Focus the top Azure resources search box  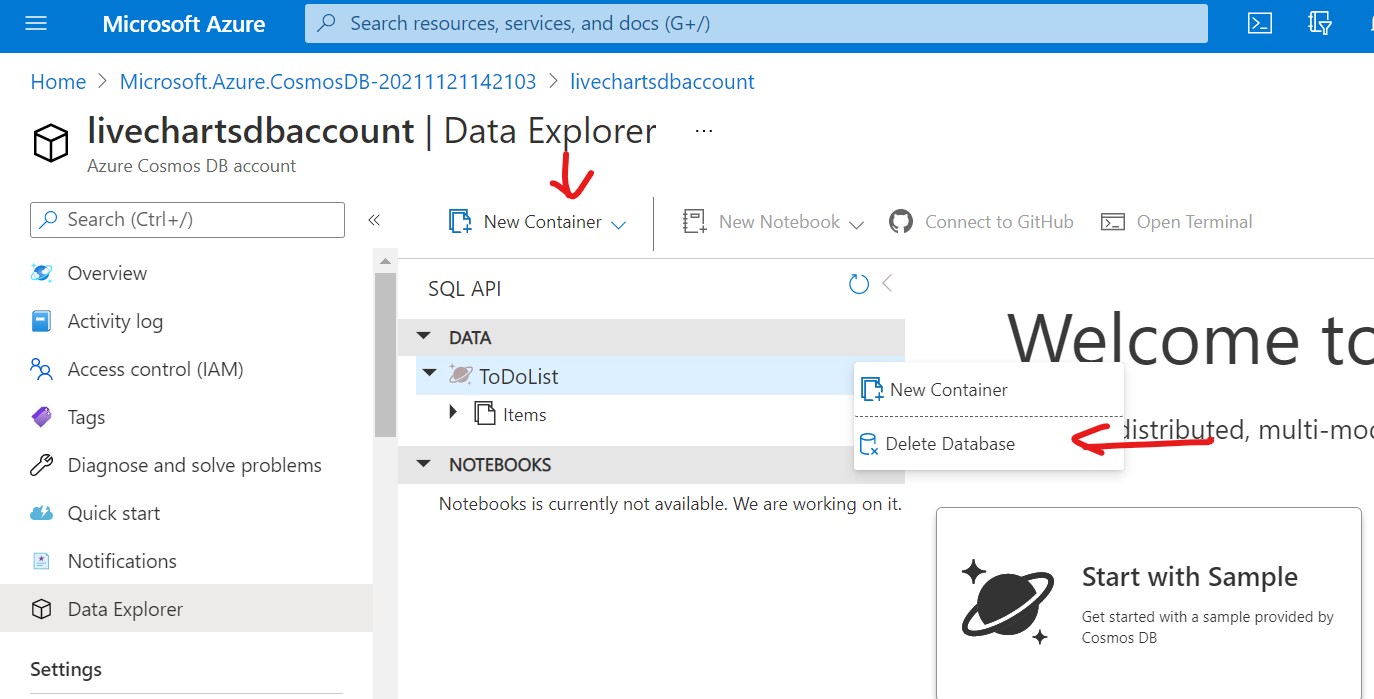(x=755, y=24)
